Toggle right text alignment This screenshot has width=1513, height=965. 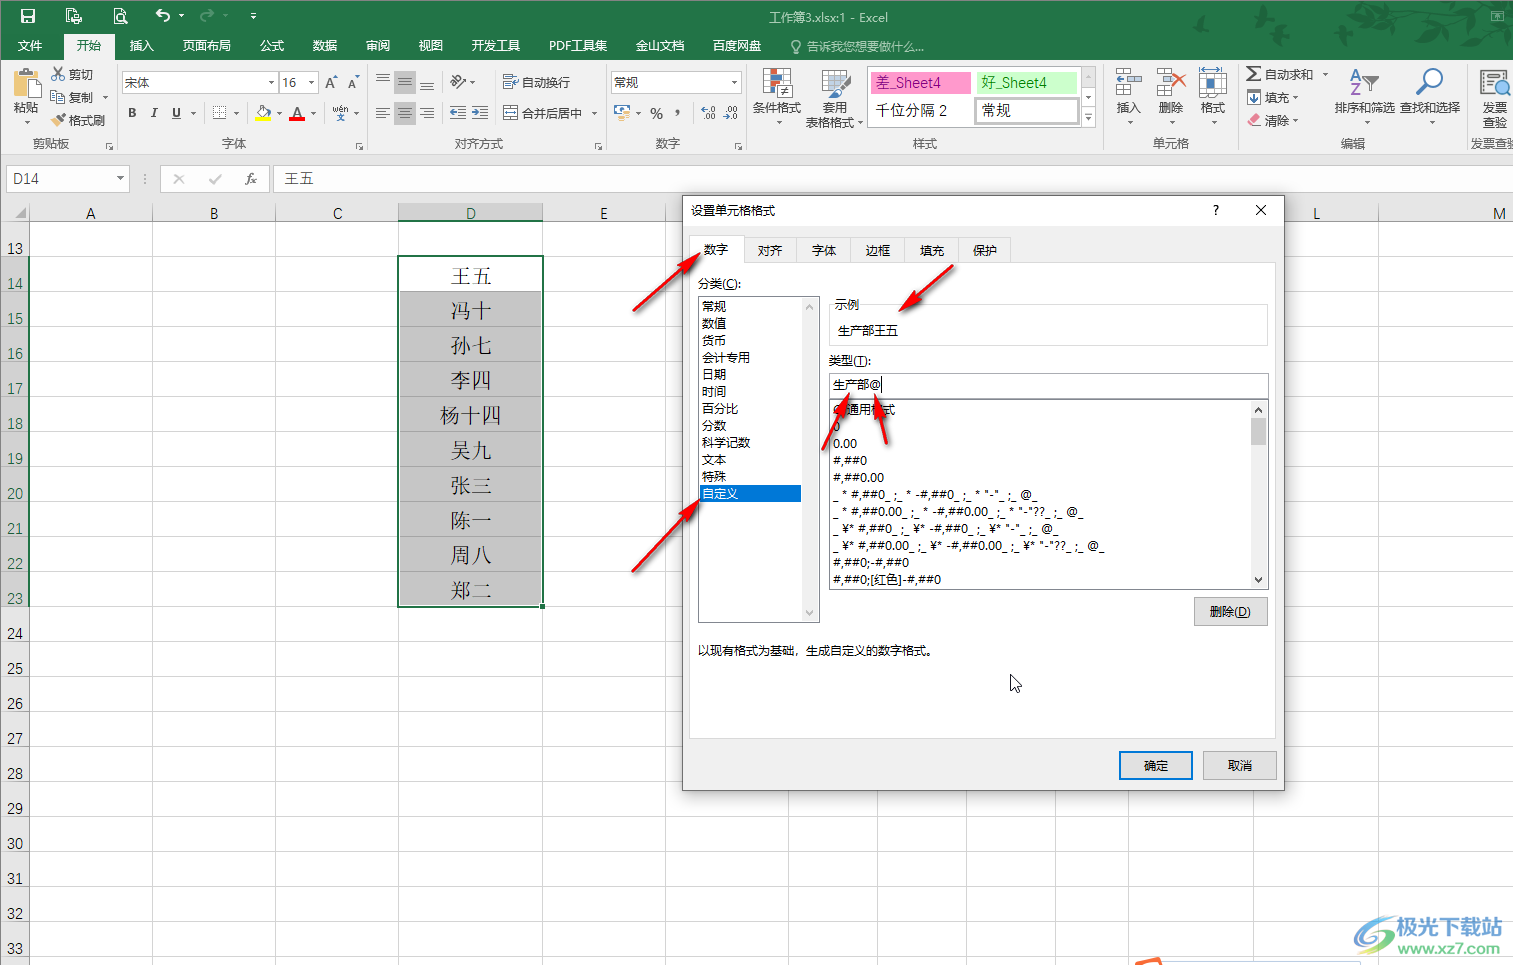click(x=427, y=113)
